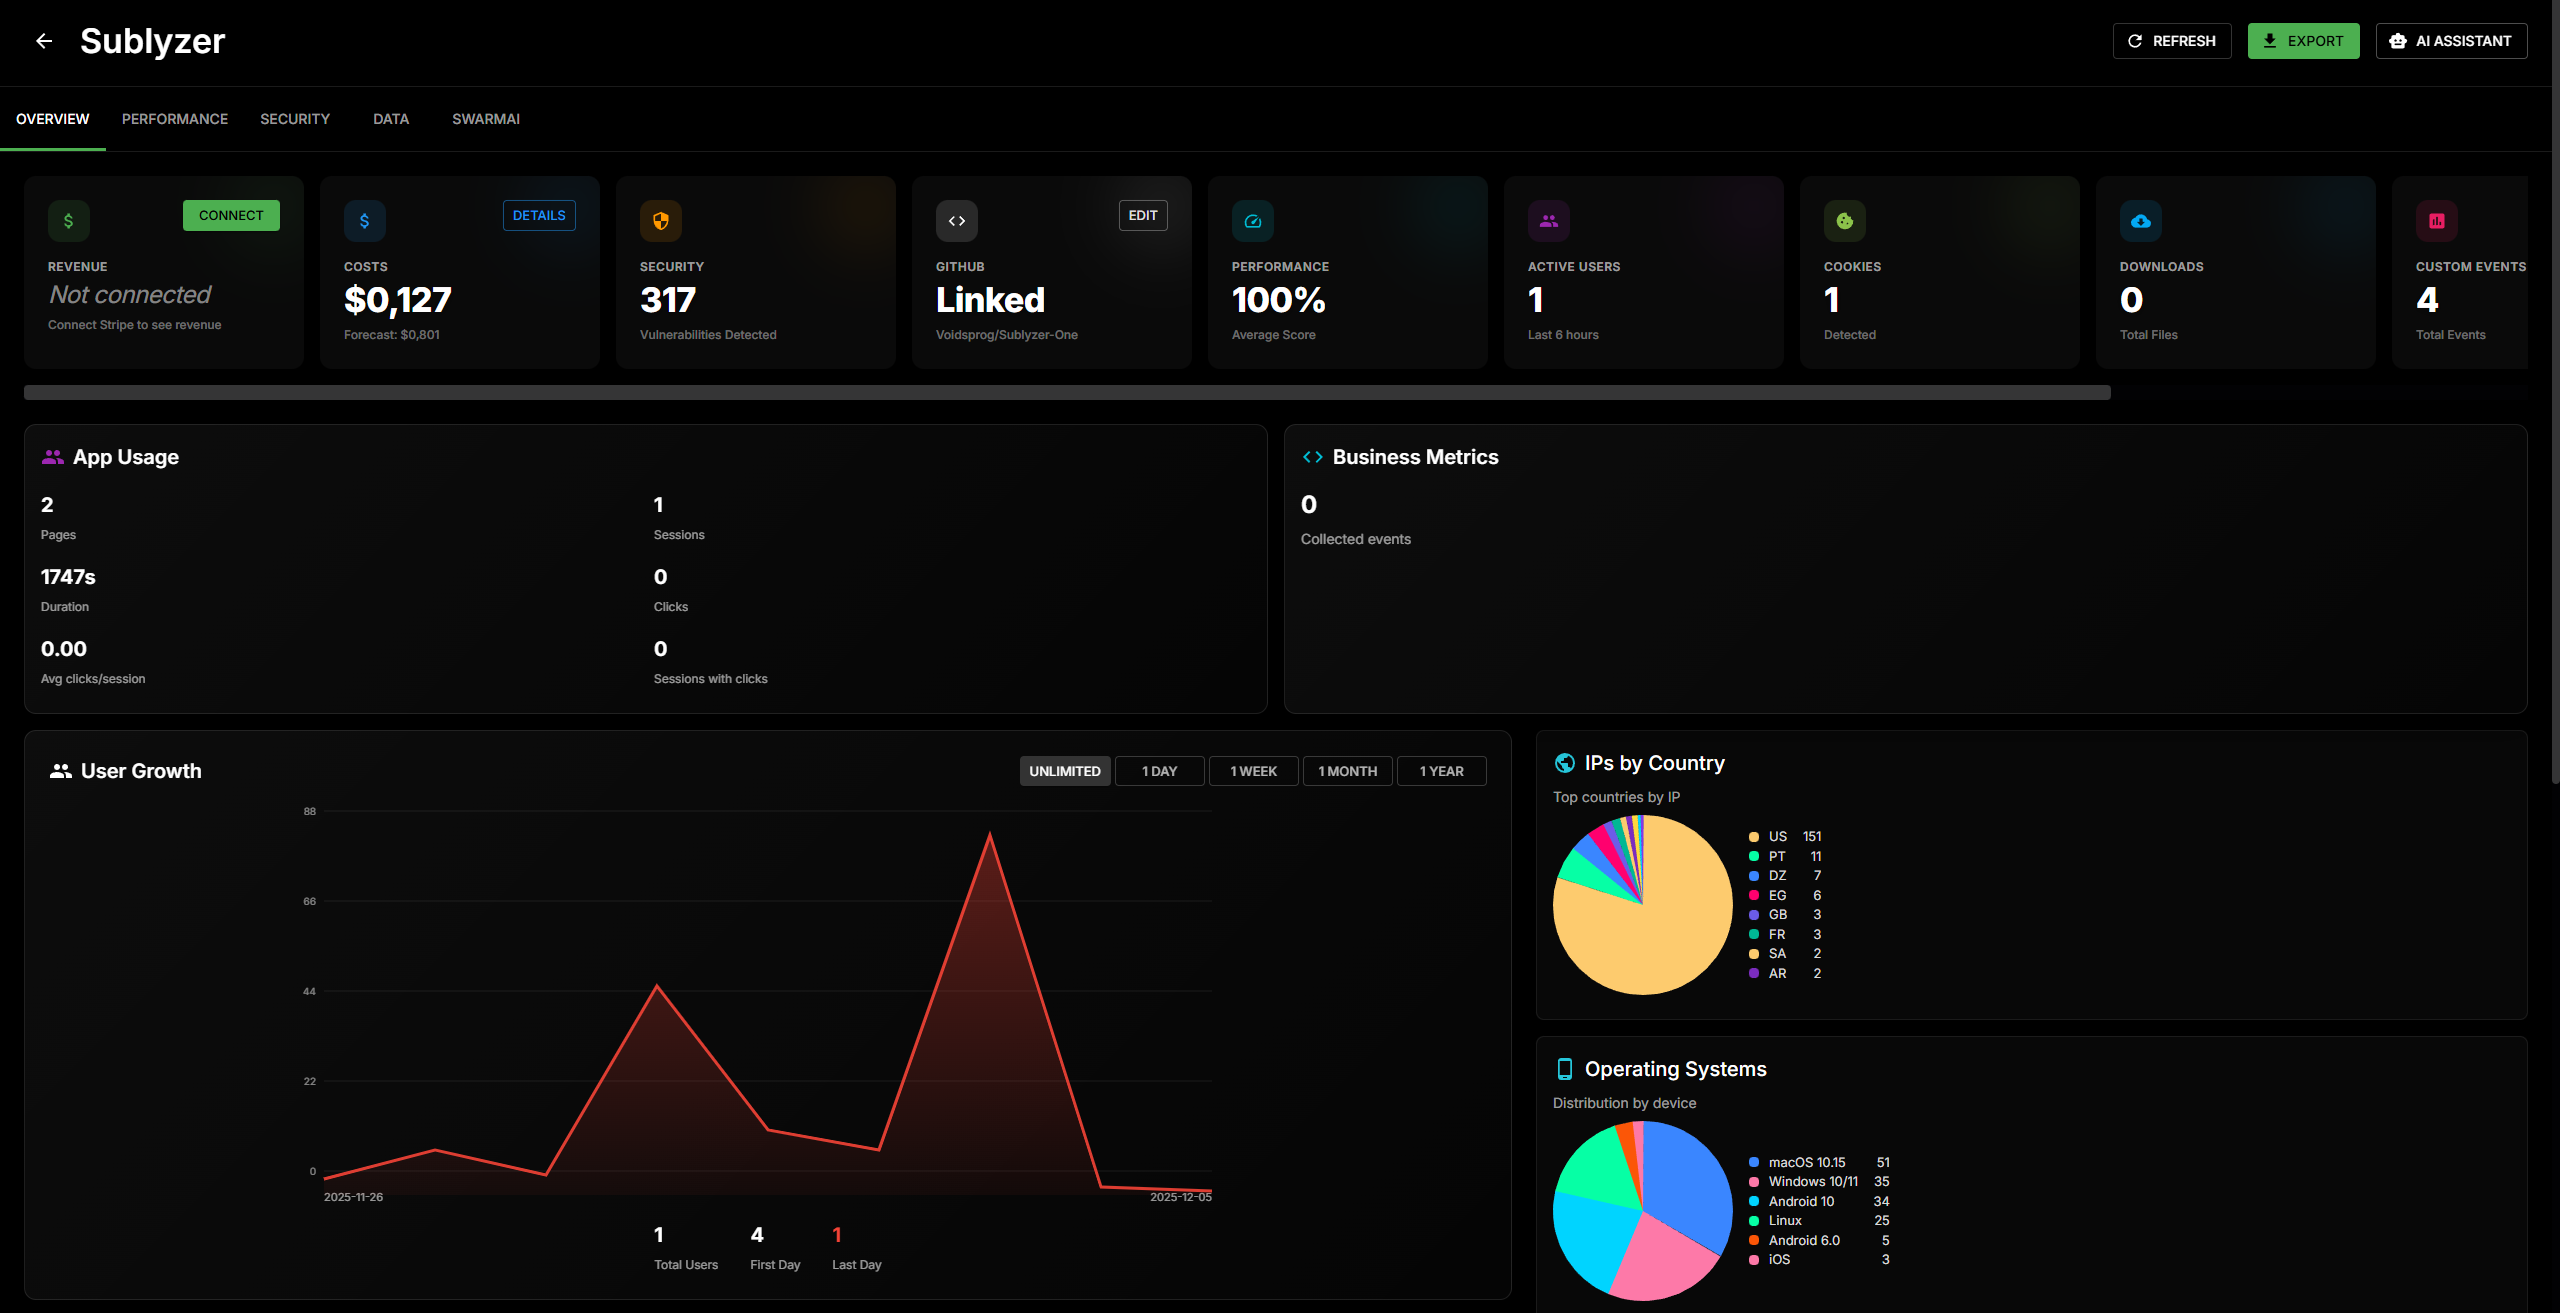Select the 1 DAY time range
Image resolution: width=2560 pixels, height=1313 pixels.
click(1158, 771)
